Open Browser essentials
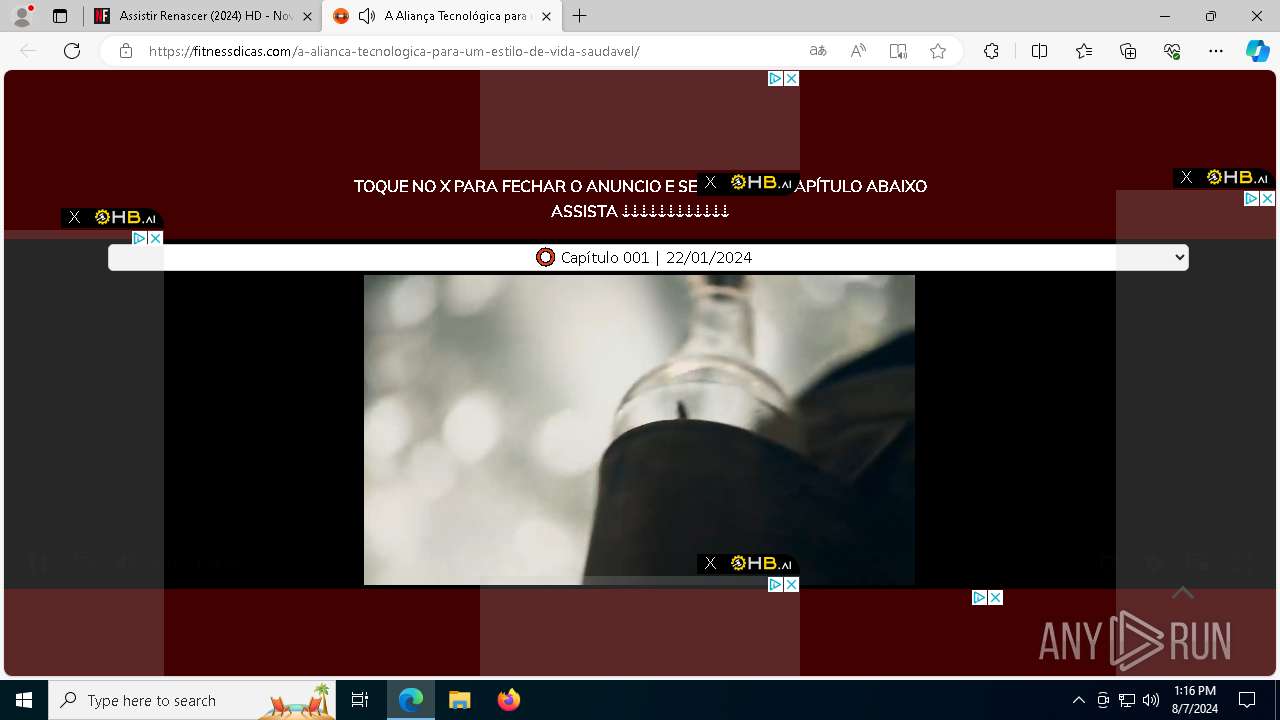The height and width of the screenshot is (720, 1280). 1172,51
